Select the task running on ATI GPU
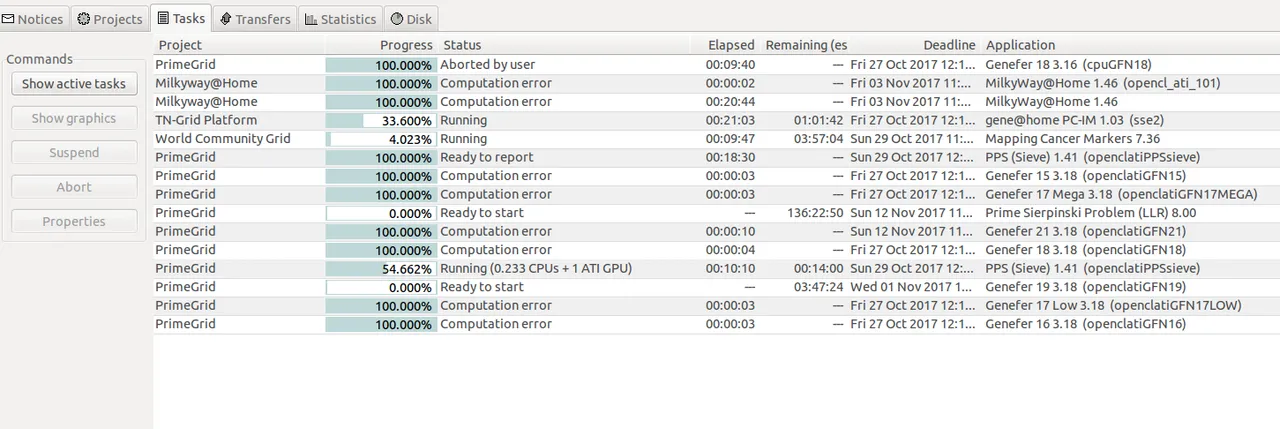This screenshot has height=429, width=1280. (x=717, y=268)
